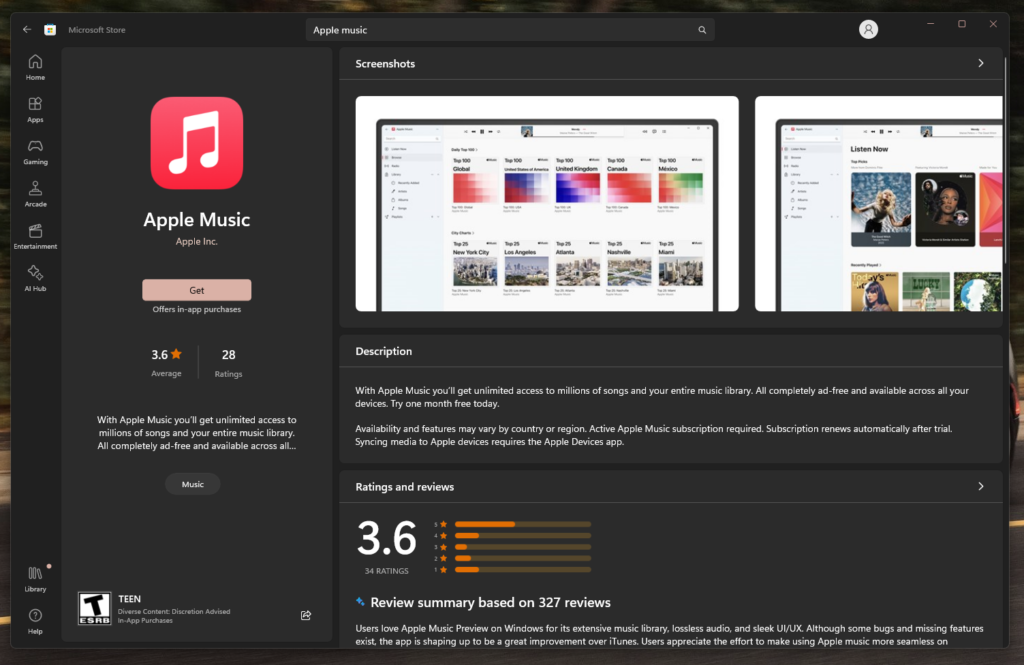Screen dimensions: 1024x665
Task: Expand the Ratings and reviews chevron
Action: (x=980, y=487)
